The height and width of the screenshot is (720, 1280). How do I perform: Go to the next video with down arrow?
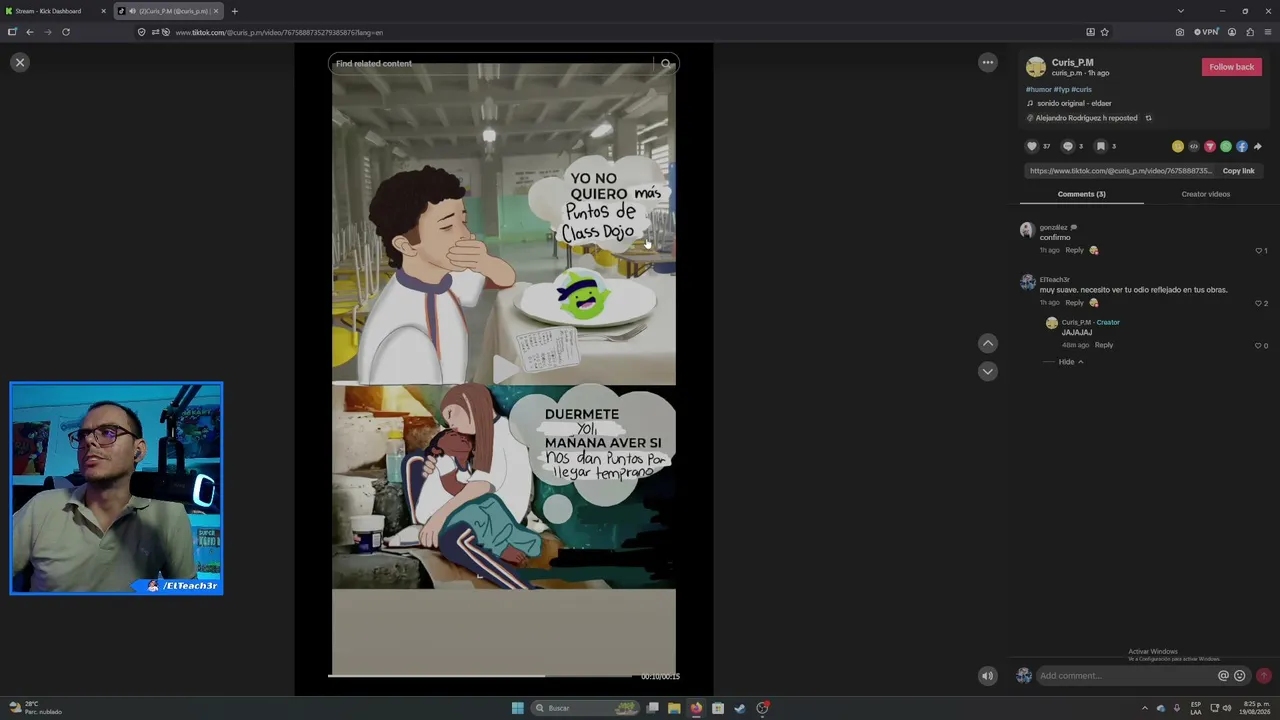(988, 371)
